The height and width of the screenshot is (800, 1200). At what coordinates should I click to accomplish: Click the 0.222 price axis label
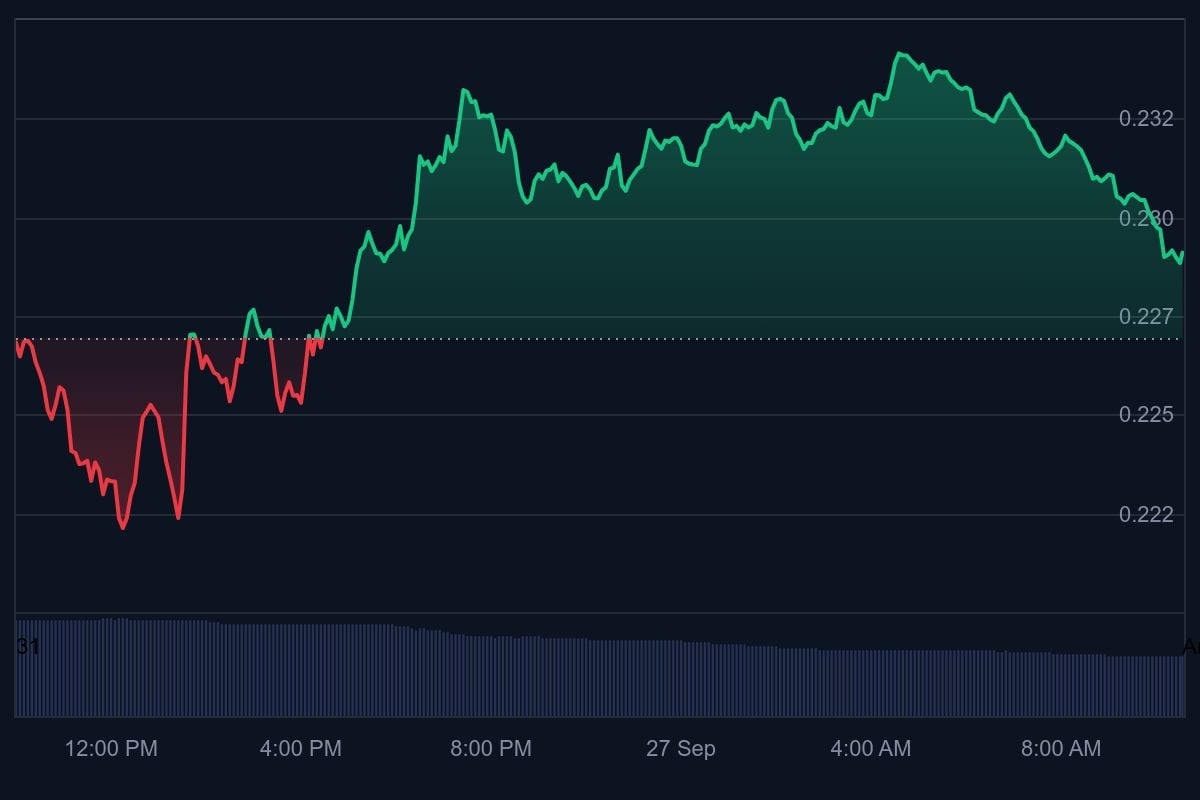tap(1146, 514)
